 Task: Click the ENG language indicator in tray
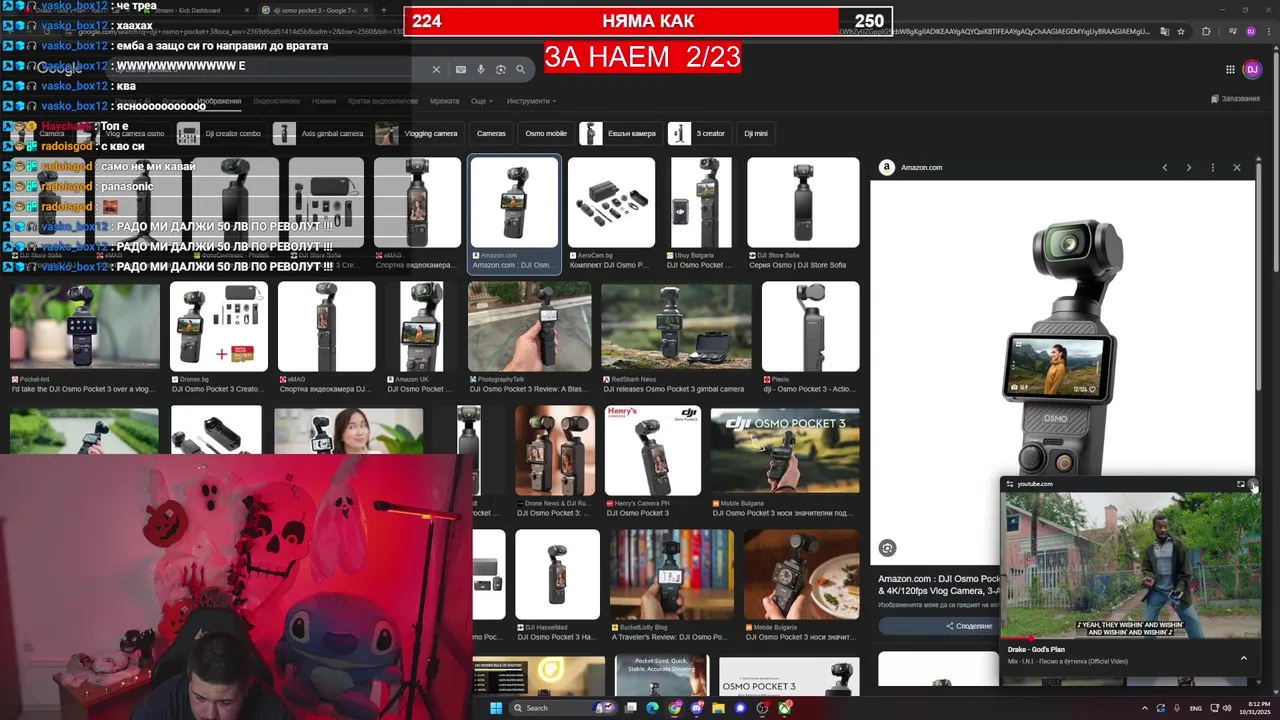click(1195, 708)
